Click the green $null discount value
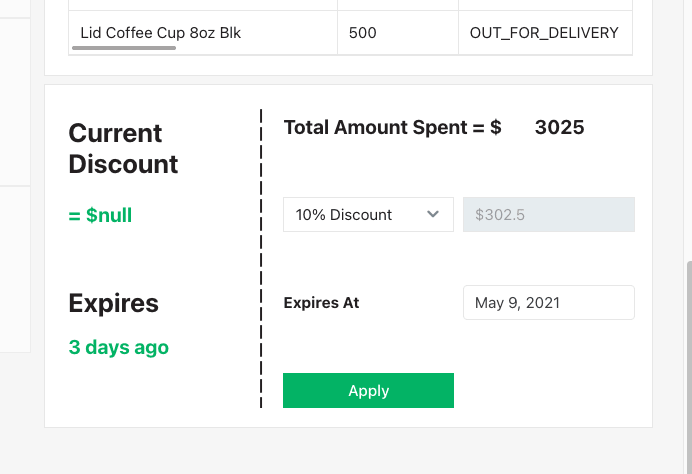The width and height of the screenshot is (692, 474). pos(100,215)
